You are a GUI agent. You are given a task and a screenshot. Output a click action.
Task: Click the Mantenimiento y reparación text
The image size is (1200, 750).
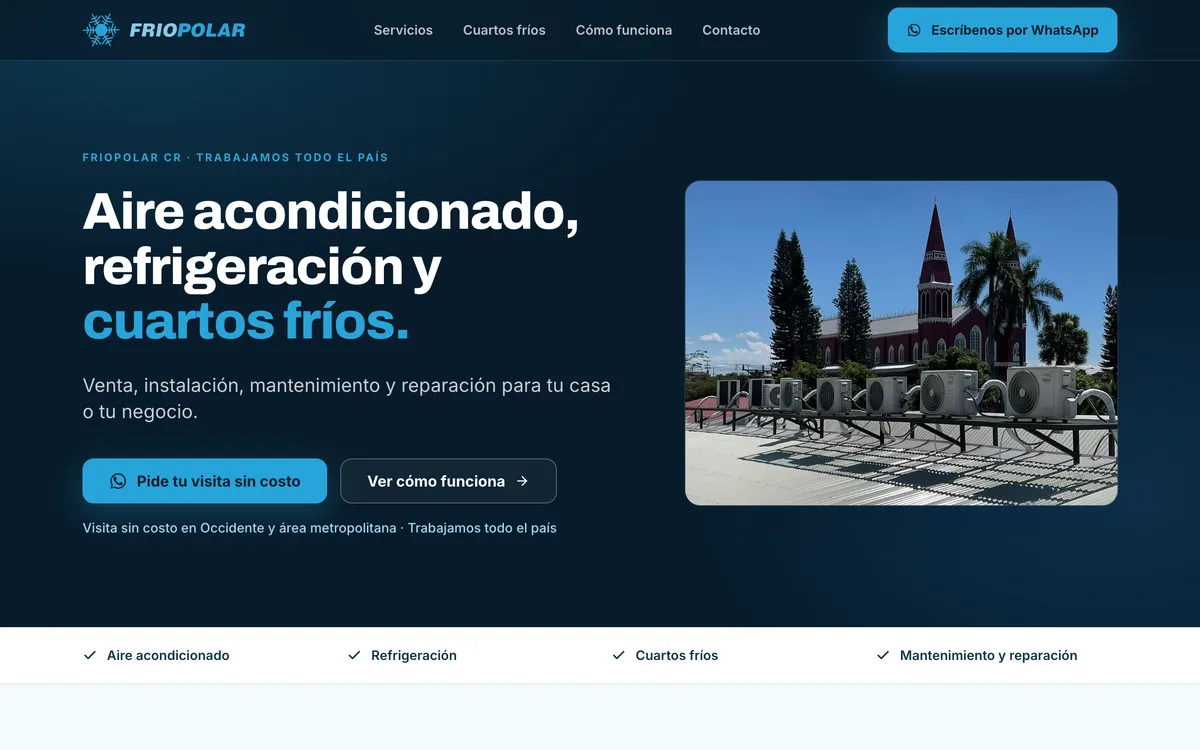pyautogui.click(x=989, y=656)
